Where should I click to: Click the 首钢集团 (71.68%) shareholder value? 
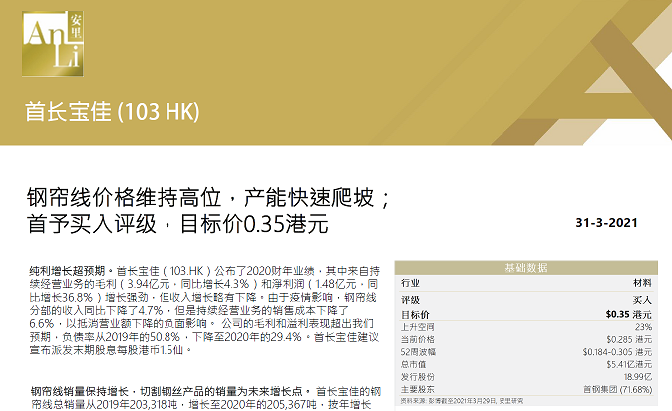pos(618,389)
